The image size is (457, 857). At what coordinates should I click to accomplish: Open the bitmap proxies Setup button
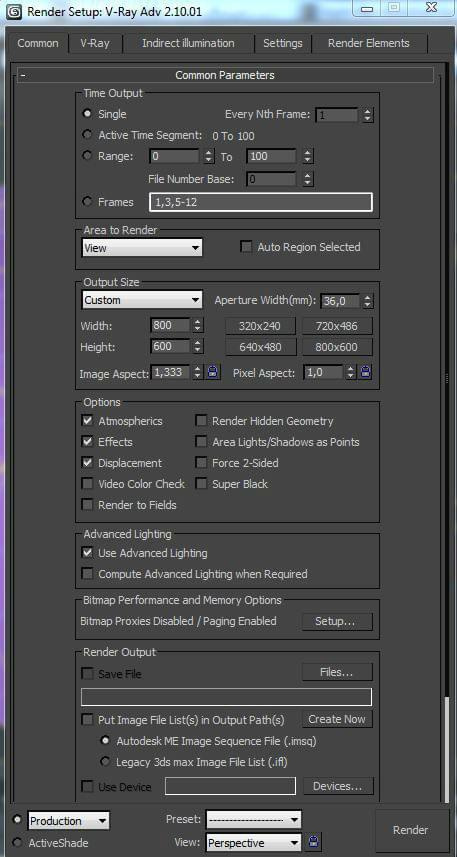pyautogui.click(x=337, y=621)
